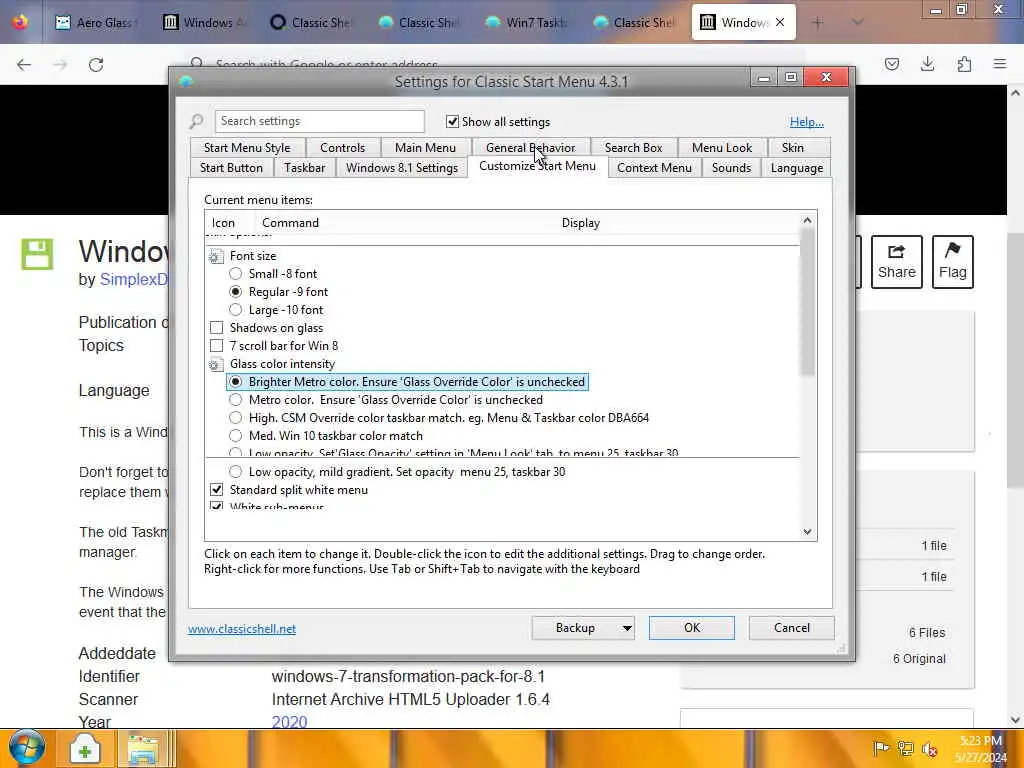Focus the Search settings input field
The height and width of the screenshot is (768, 1024).
(319, 121)
